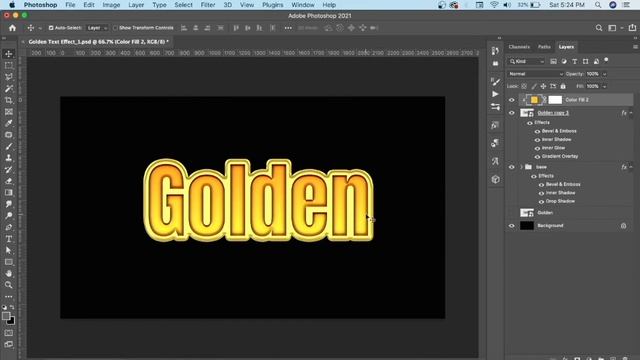
Task: Select the Rectangle shape tool
Action: [9, 262]
